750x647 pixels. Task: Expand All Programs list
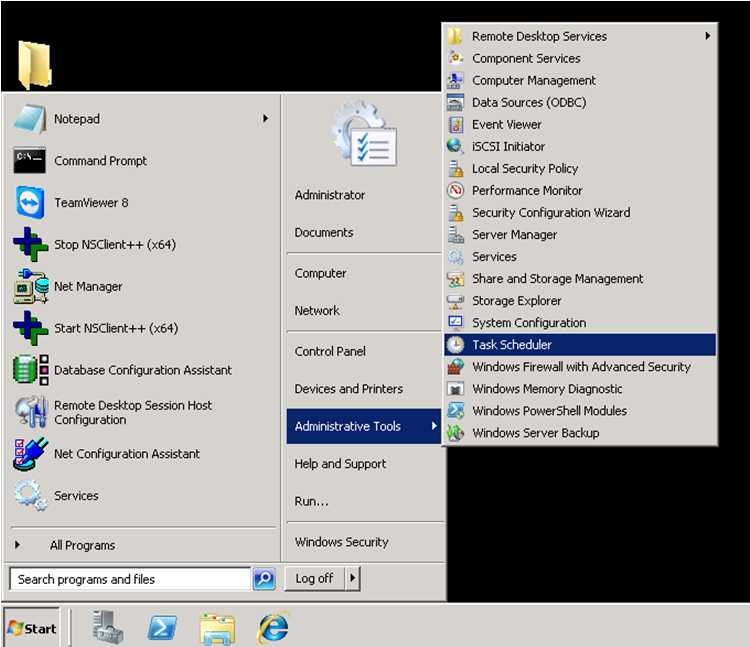point(82,545)
